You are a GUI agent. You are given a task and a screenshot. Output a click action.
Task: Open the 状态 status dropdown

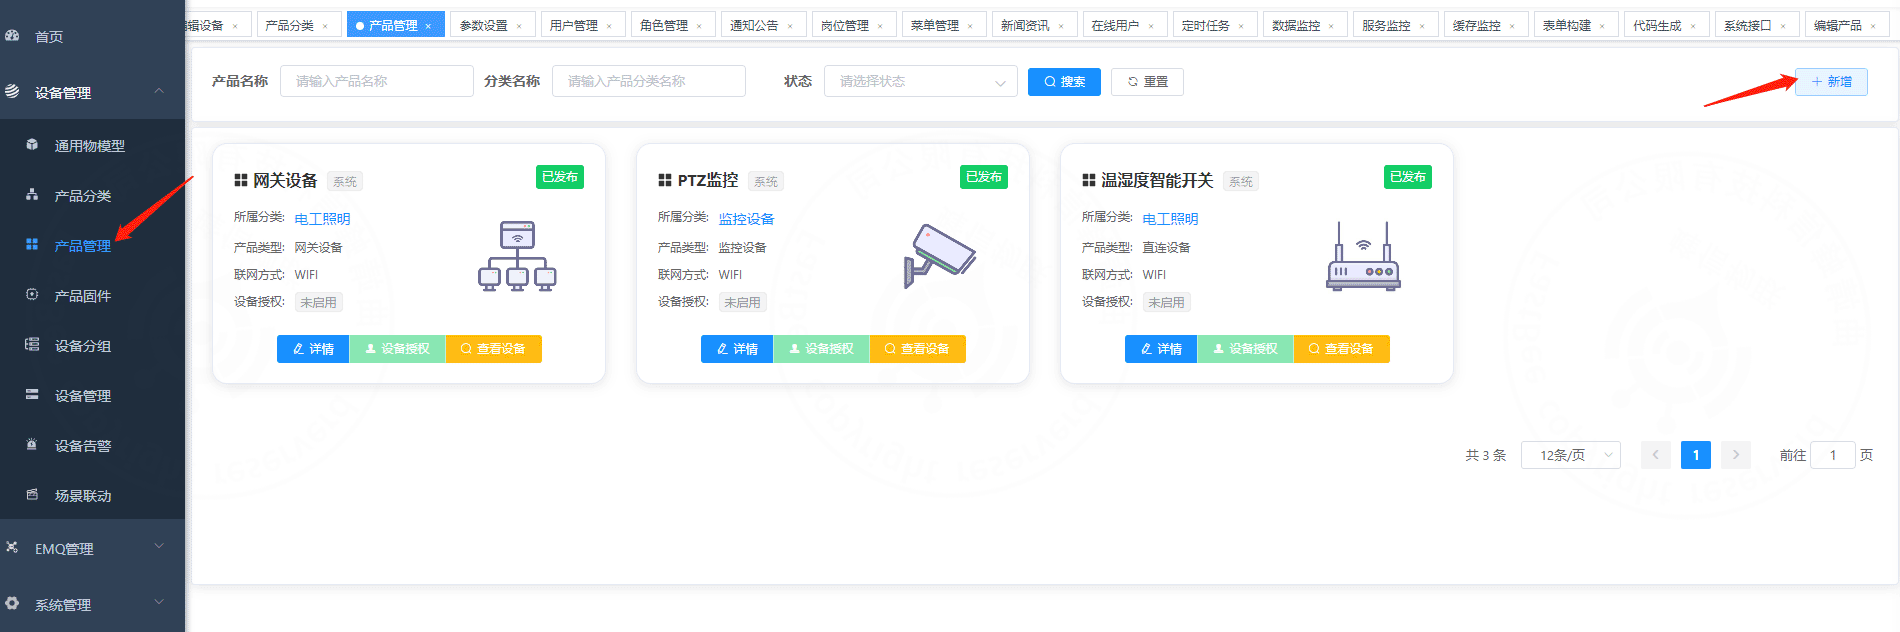point(920,81)
